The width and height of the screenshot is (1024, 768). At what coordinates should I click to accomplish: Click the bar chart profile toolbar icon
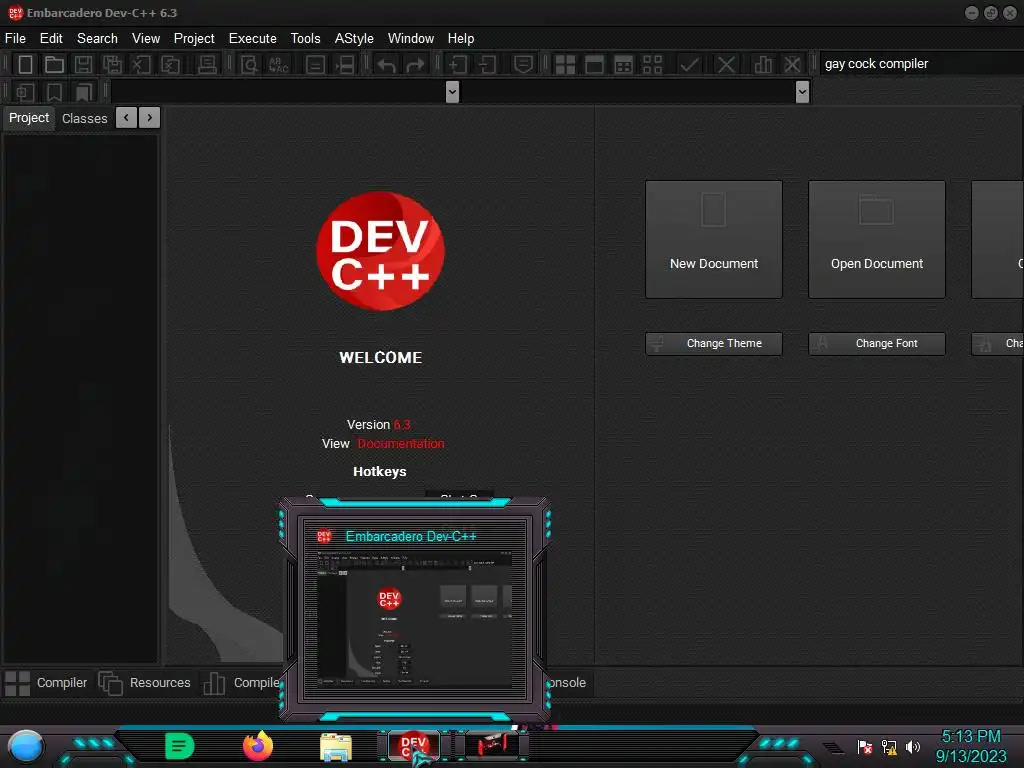click(763, 64)
